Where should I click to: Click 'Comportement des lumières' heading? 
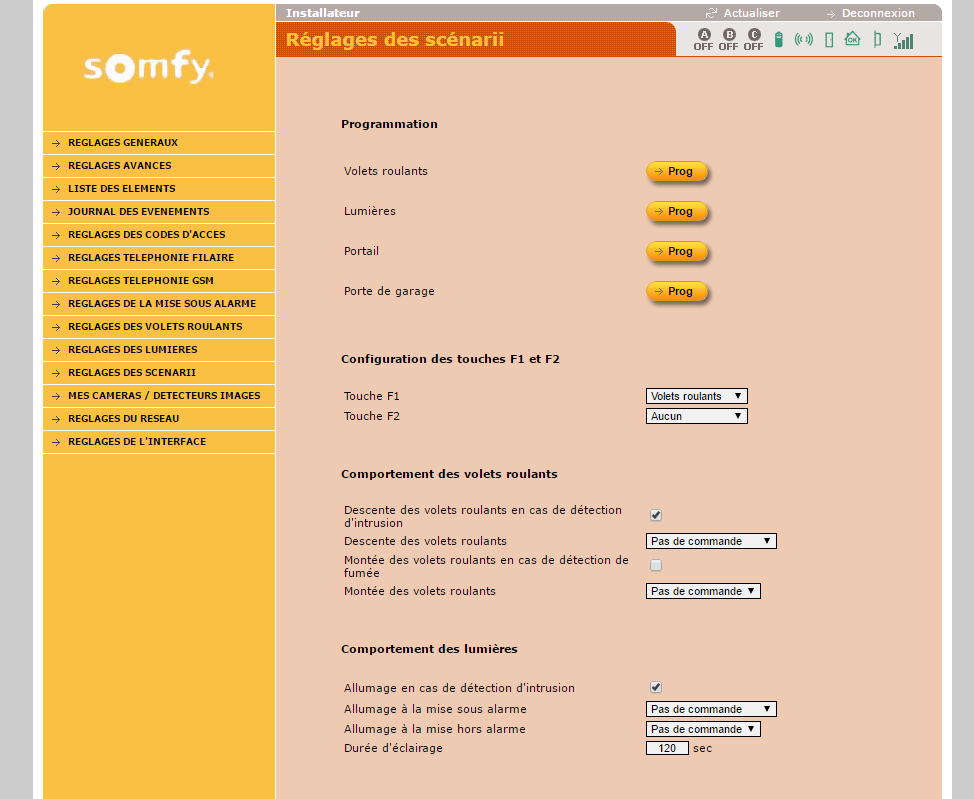429,649
